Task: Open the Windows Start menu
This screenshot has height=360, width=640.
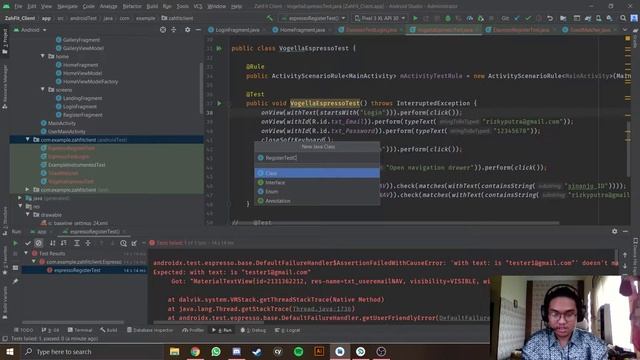Action: (10, 351)
